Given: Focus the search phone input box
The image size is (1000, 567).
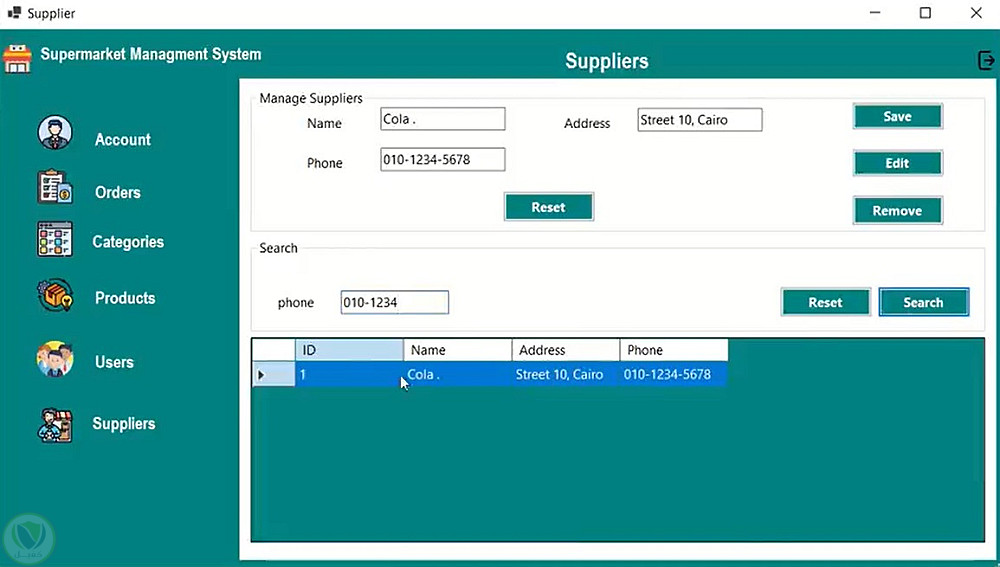Looking at the screenshot, I should pyautogui.click(x=394, y=302).
